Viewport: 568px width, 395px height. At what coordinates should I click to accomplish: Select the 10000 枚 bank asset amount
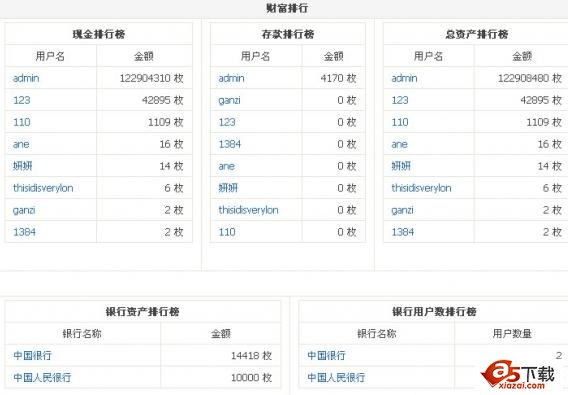click(x=251, y=378)
